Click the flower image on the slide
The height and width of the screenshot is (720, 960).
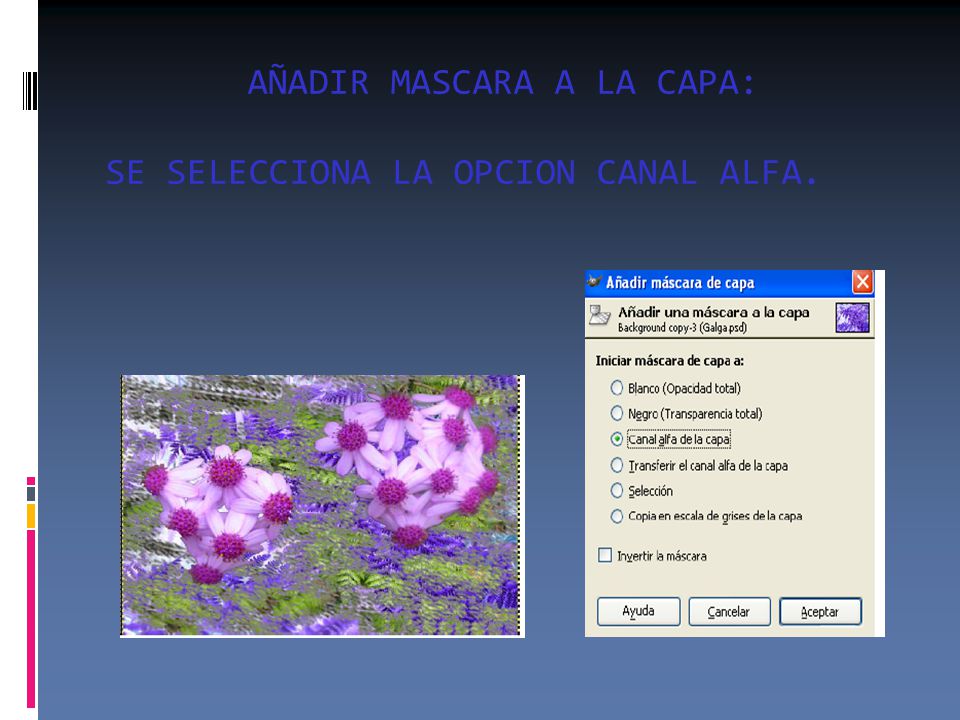(322, 506)
